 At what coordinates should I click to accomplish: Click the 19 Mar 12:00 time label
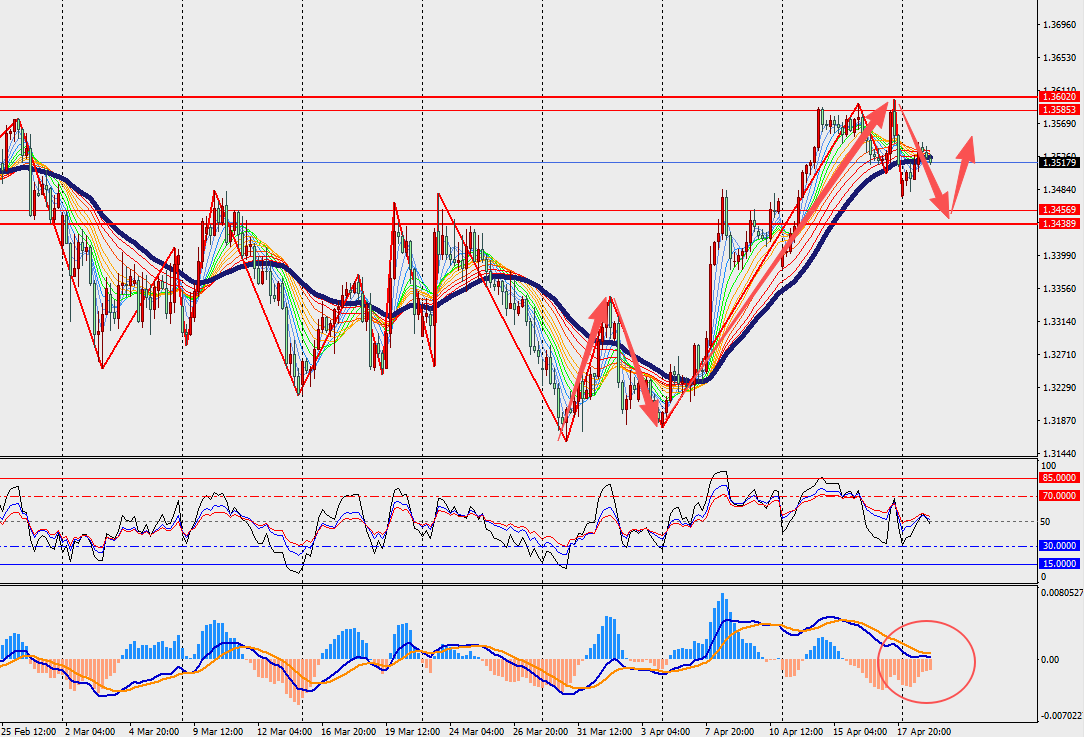pos(412,730)
